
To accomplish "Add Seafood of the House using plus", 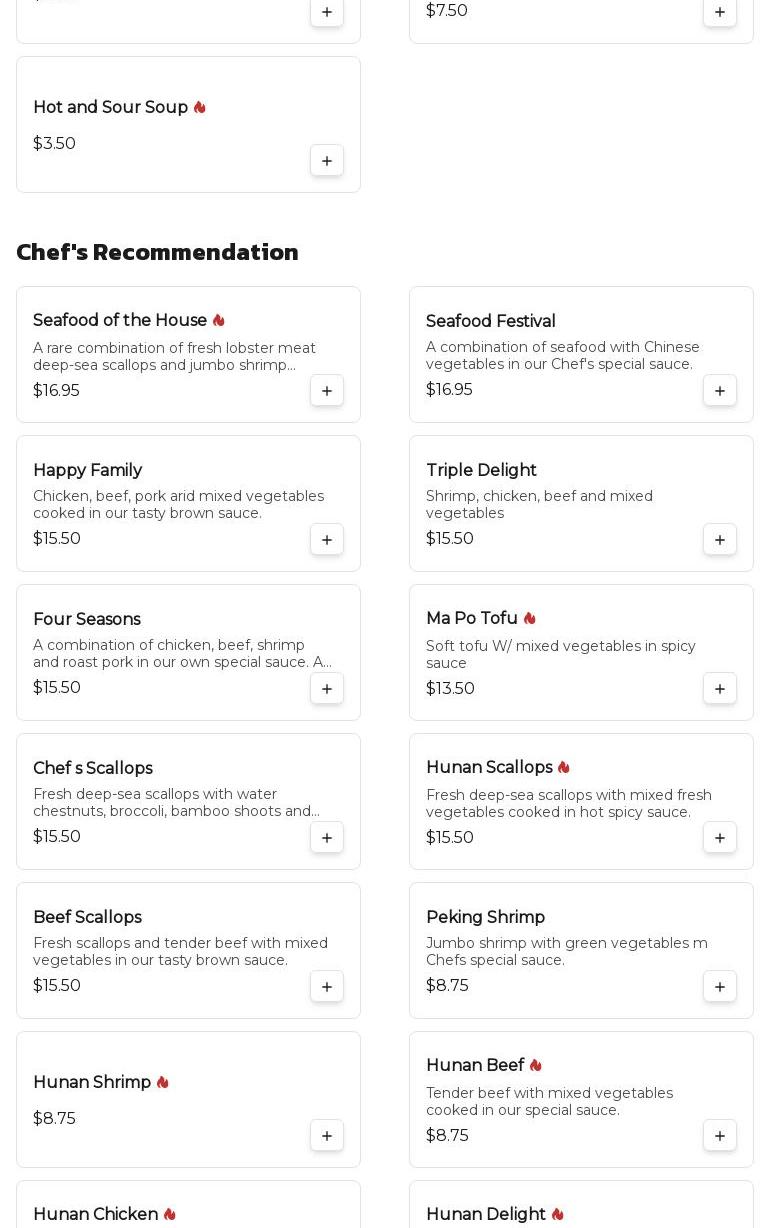I will [x=327, y=391].
